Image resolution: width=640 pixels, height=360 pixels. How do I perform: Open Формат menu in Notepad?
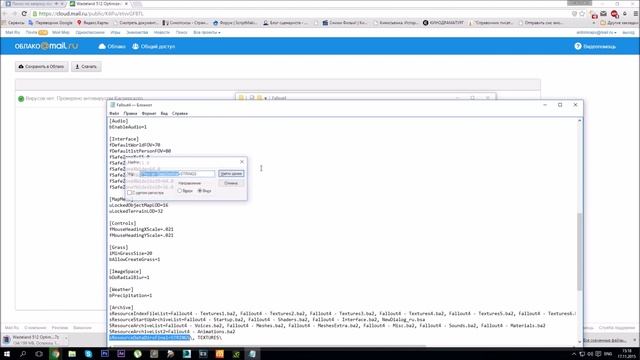[149, 113]
